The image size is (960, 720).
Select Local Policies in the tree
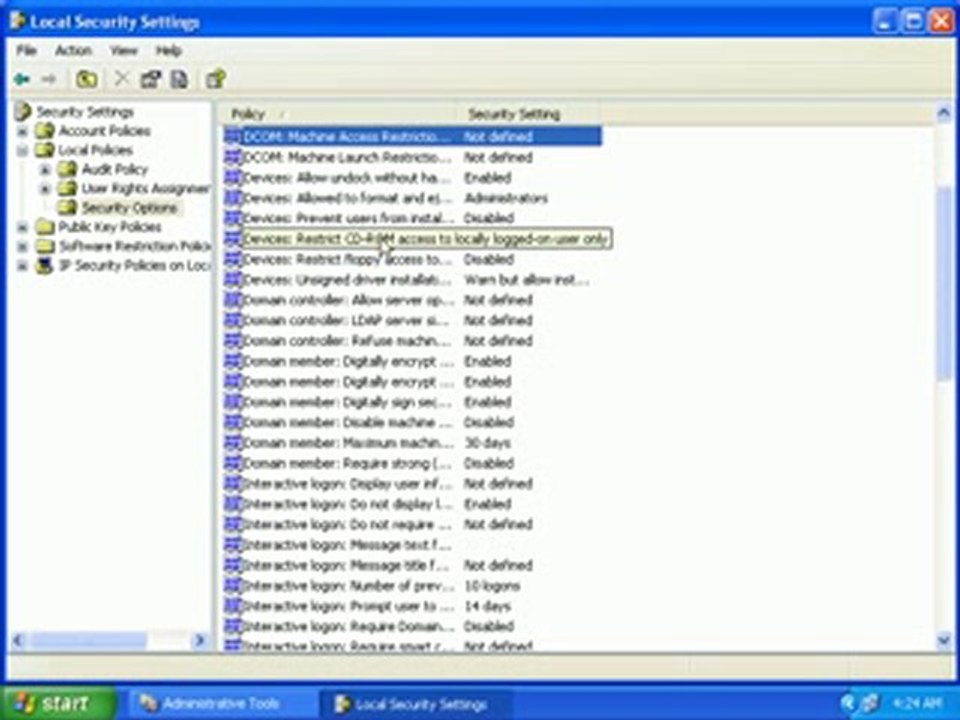(95, 150)
